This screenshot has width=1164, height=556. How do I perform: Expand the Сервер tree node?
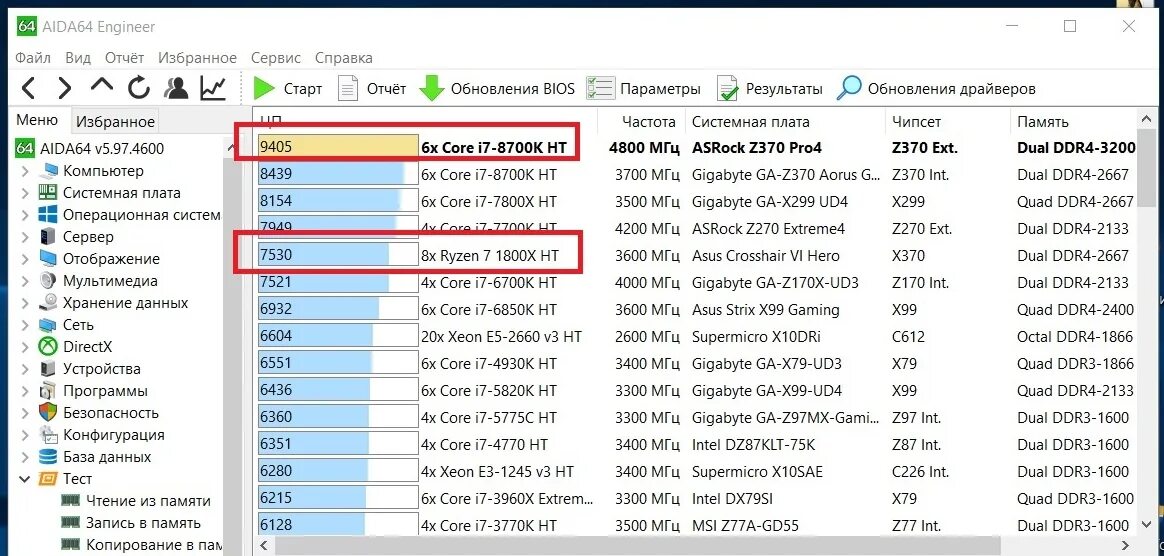[25, 237]
